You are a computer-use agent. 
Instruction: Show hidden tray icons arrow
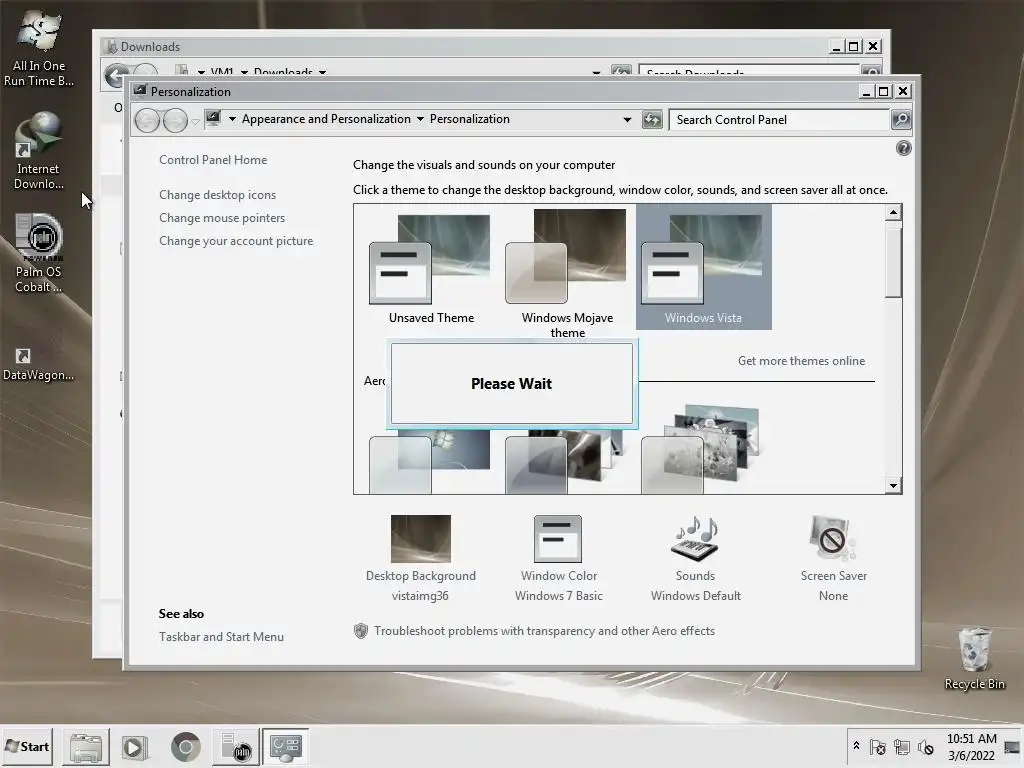[856, 746]
